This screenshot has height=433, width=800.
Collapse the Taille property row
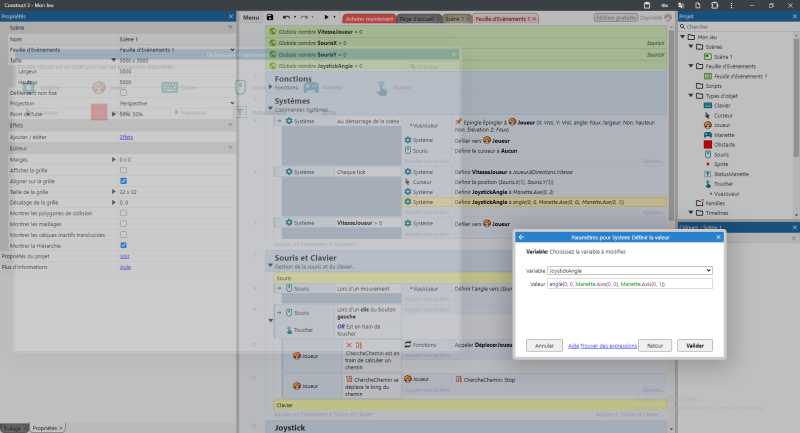click(113, 60)
